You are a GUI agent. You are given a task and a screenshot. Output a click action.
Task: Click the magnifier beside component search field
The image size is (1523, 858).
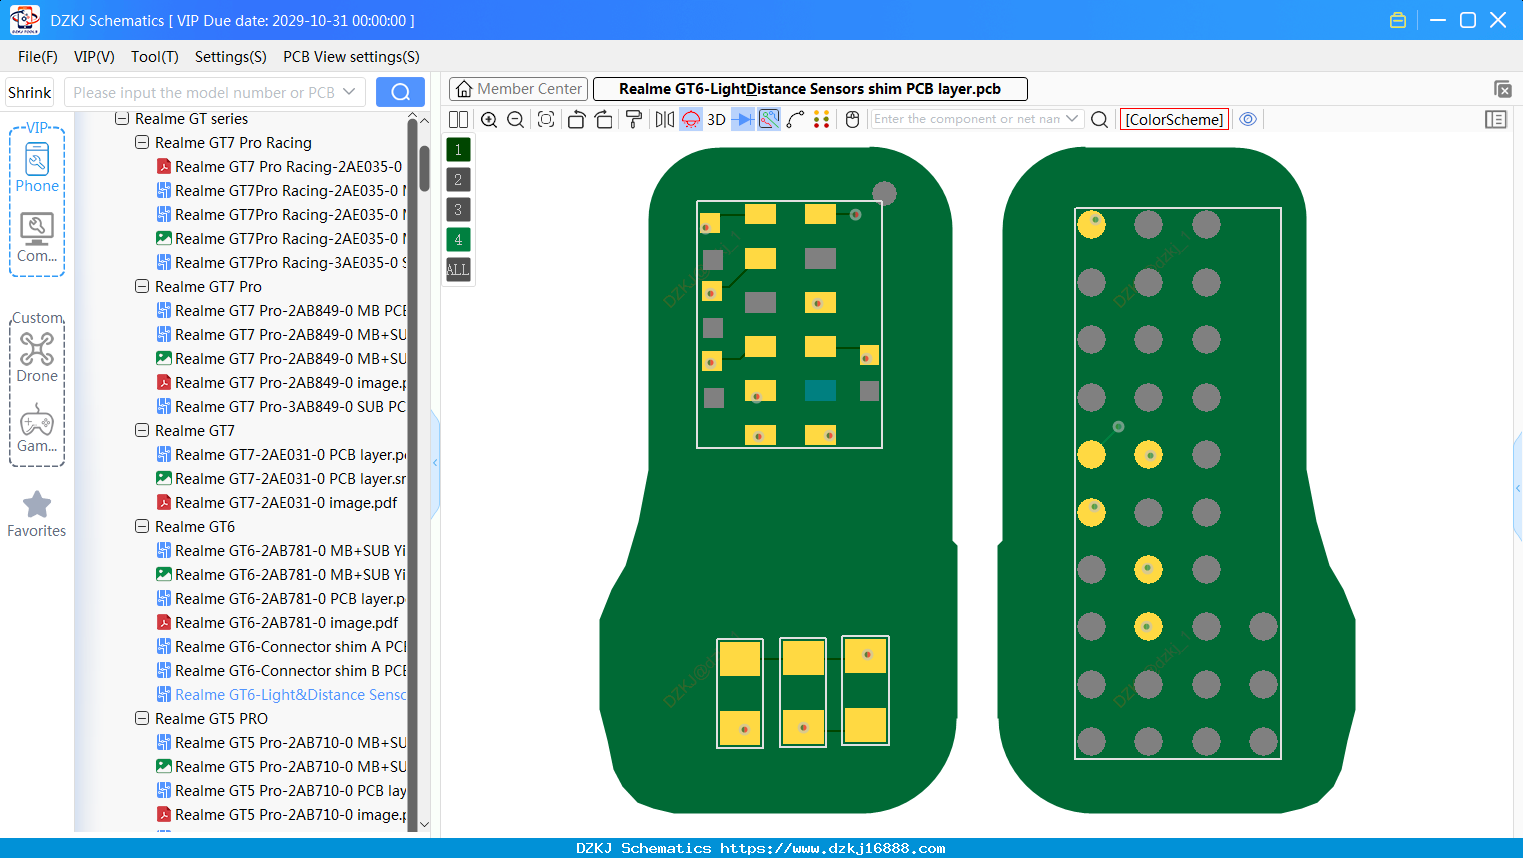[1099, 120]
